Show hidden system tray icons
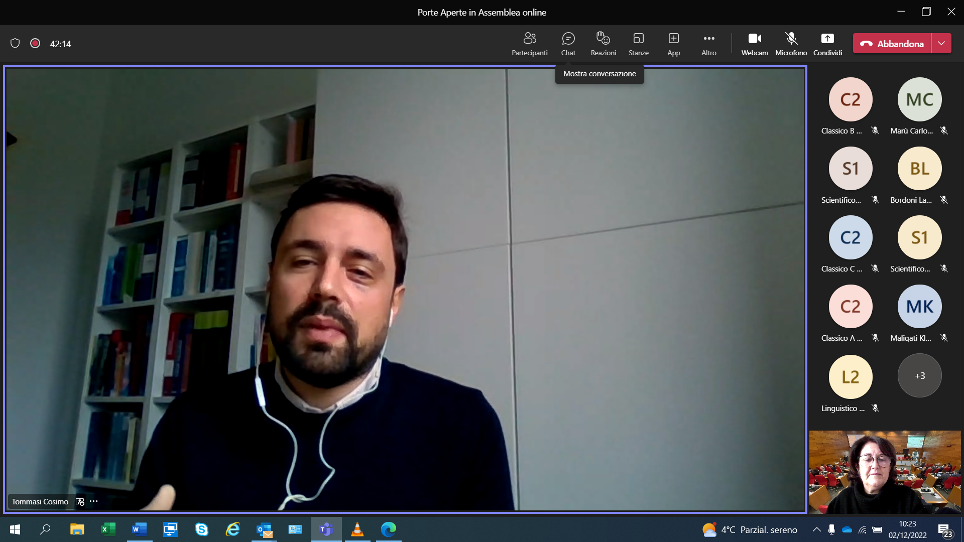 [x=816, y=529]
